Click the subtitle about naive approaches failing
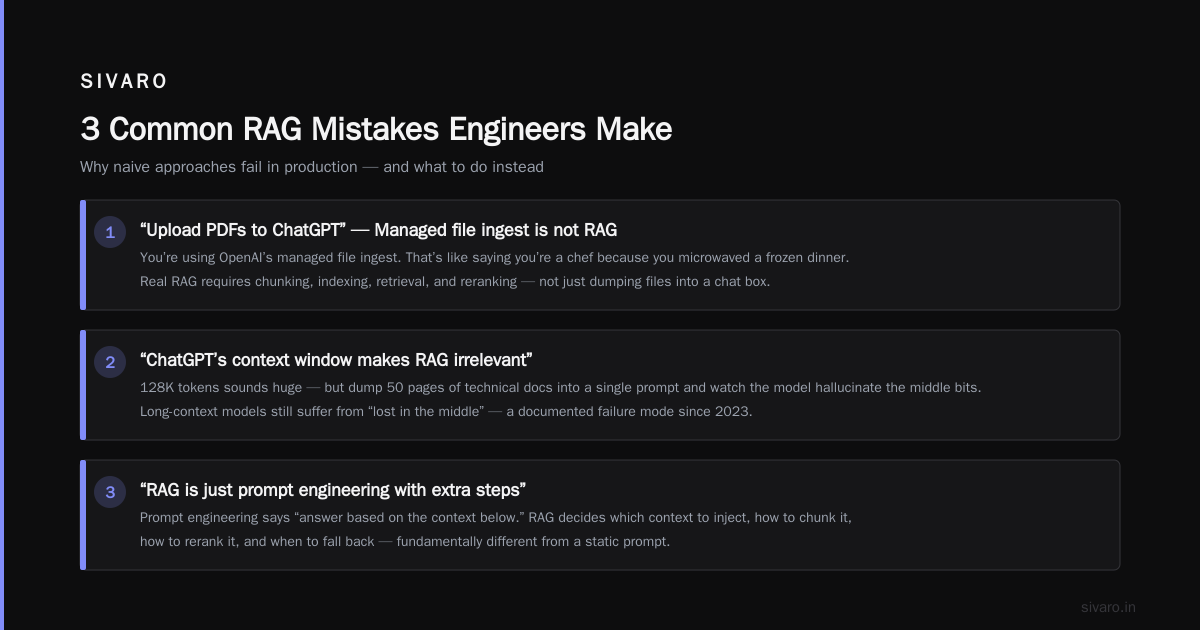This screenshot has height=630, width=1200. coord(312,167)
